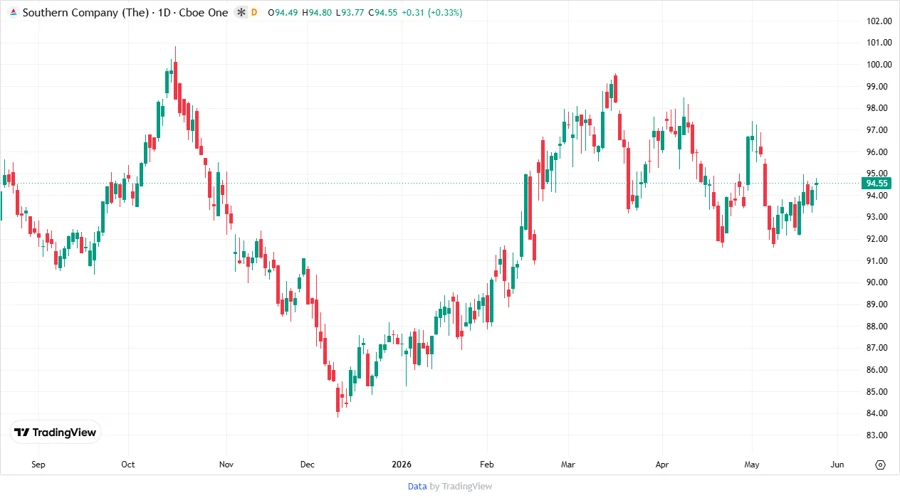Click the asterisk market status icon
900x498 pixels.
click(x=241, y=12)
